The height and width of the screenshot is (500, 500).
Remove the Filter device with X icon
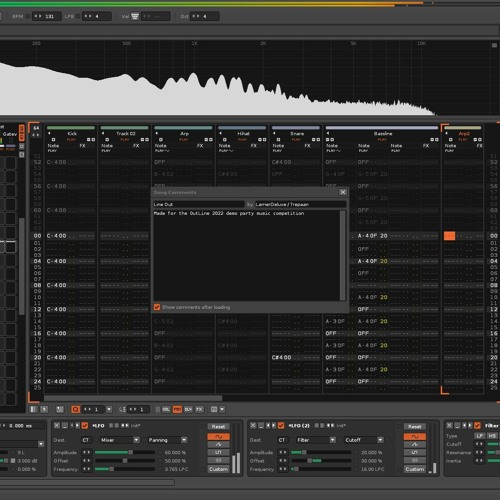click(449, 425)
